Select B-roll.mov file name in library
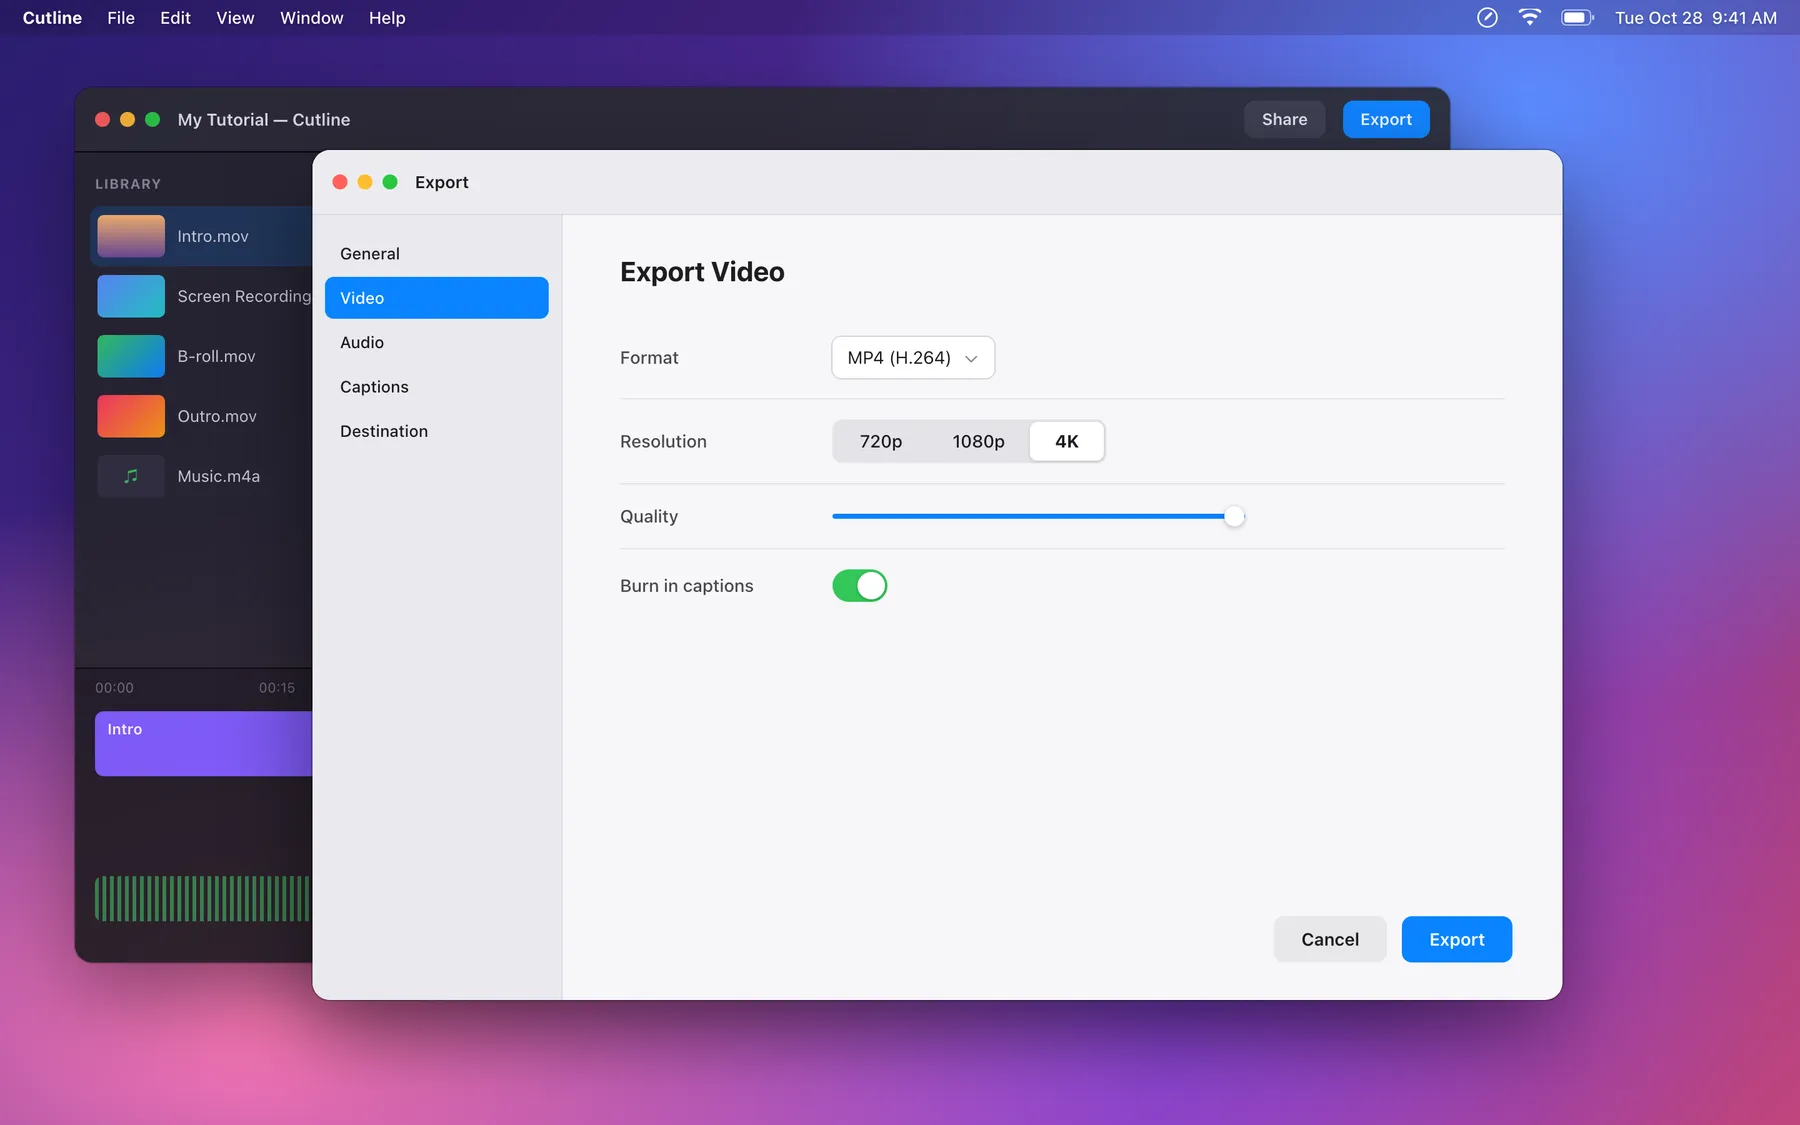1800x1125 pixels. [216, 356]
